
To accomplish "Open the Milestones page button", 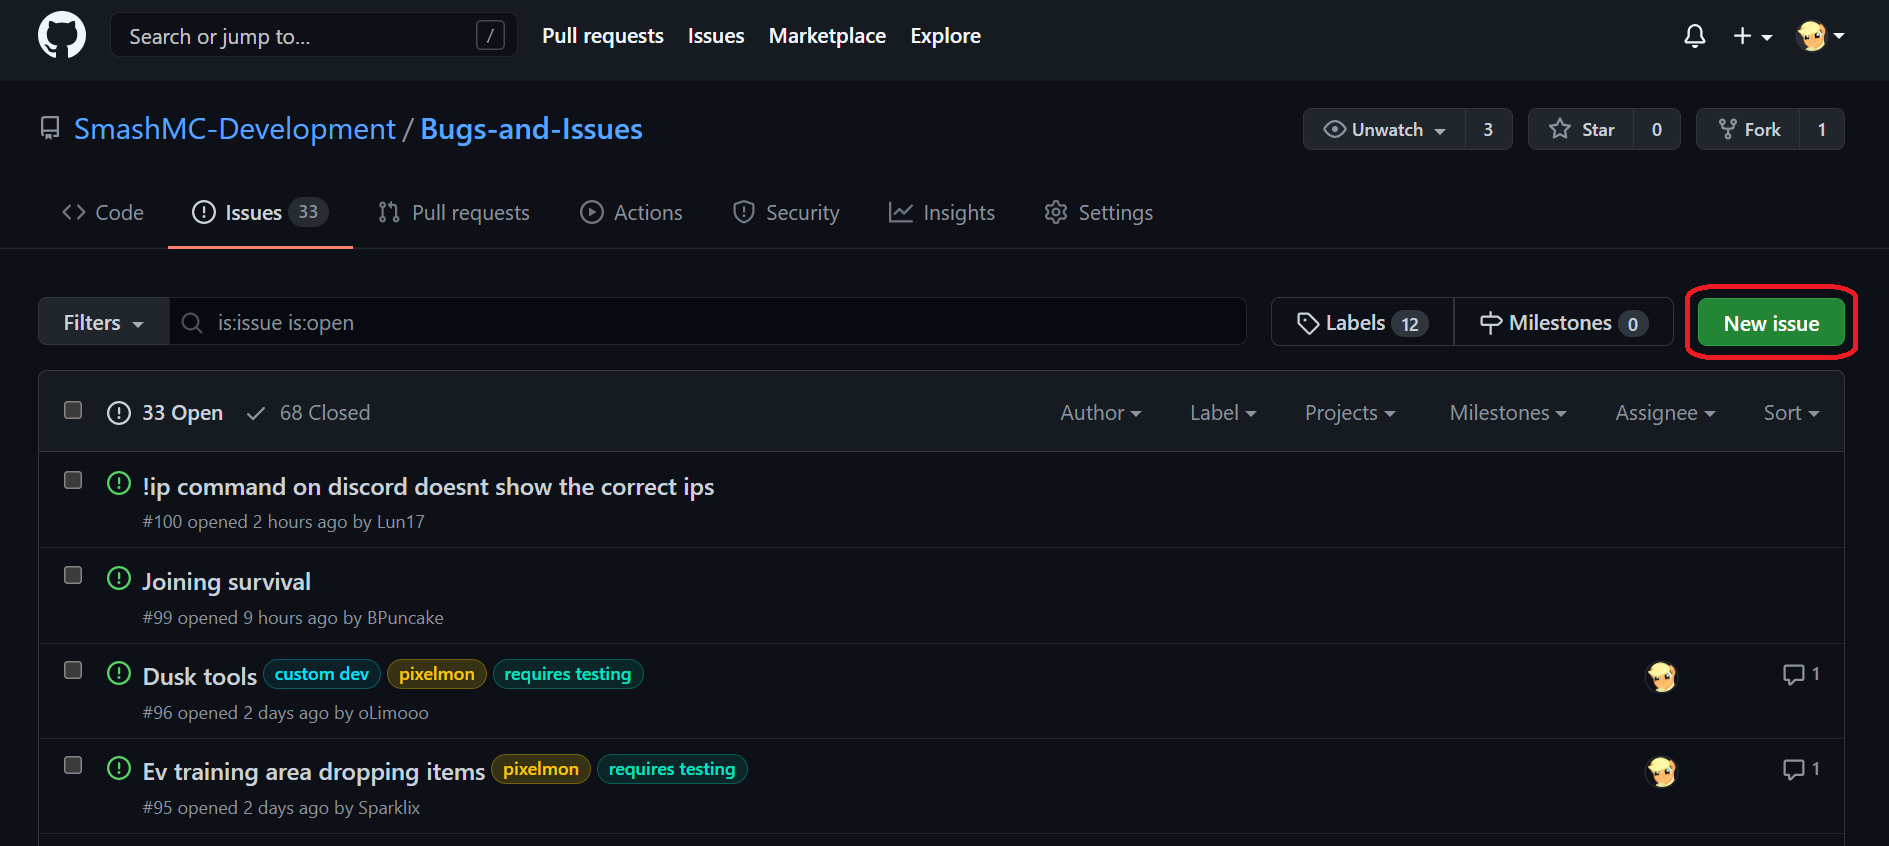I will pos(1563,322).
